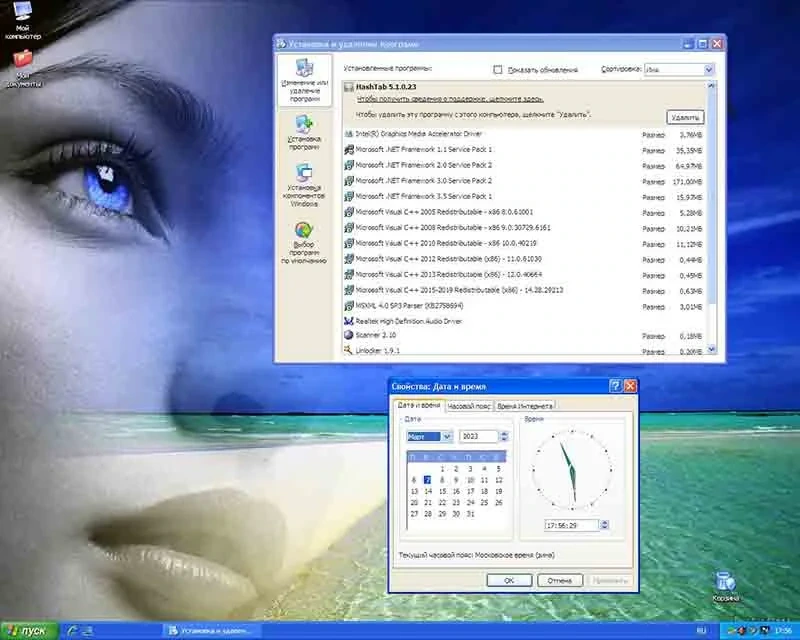Select Microsoft .NET Framework 3.5 Service Pack 1 row
Image resolution: width=800 pixels, height=640 pixels.
[x=524, y=196]
